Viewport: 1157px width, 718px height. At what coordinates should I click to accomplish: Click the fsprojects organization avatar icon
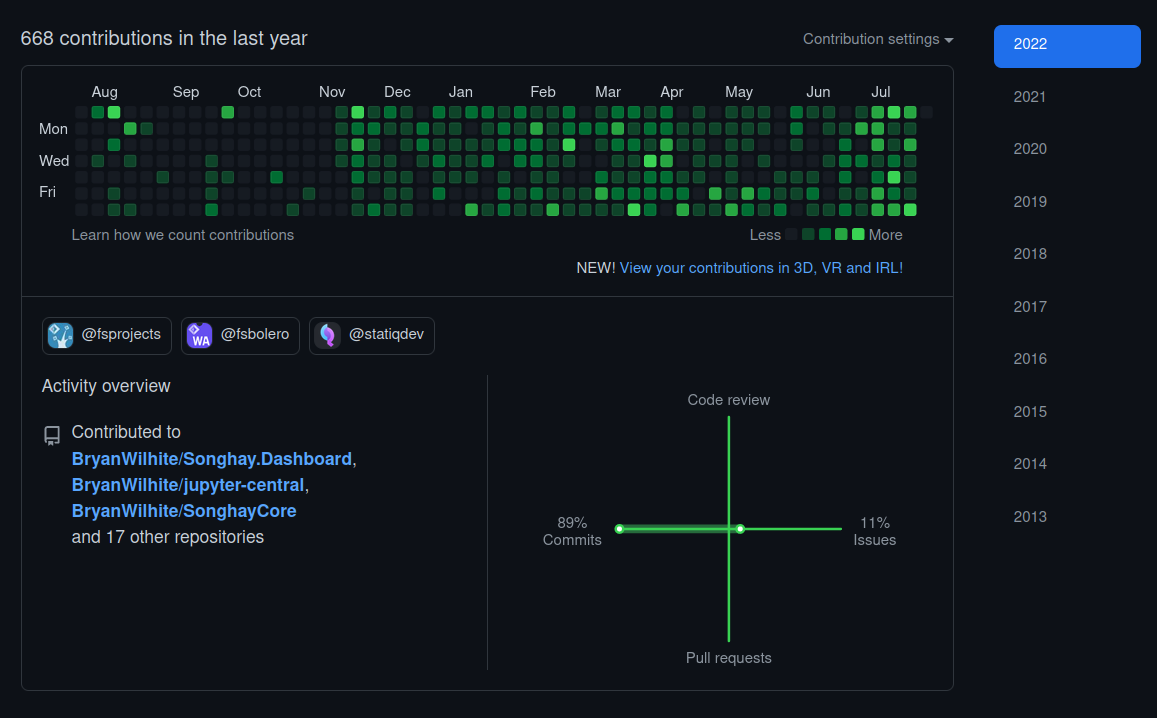point(61,335)
